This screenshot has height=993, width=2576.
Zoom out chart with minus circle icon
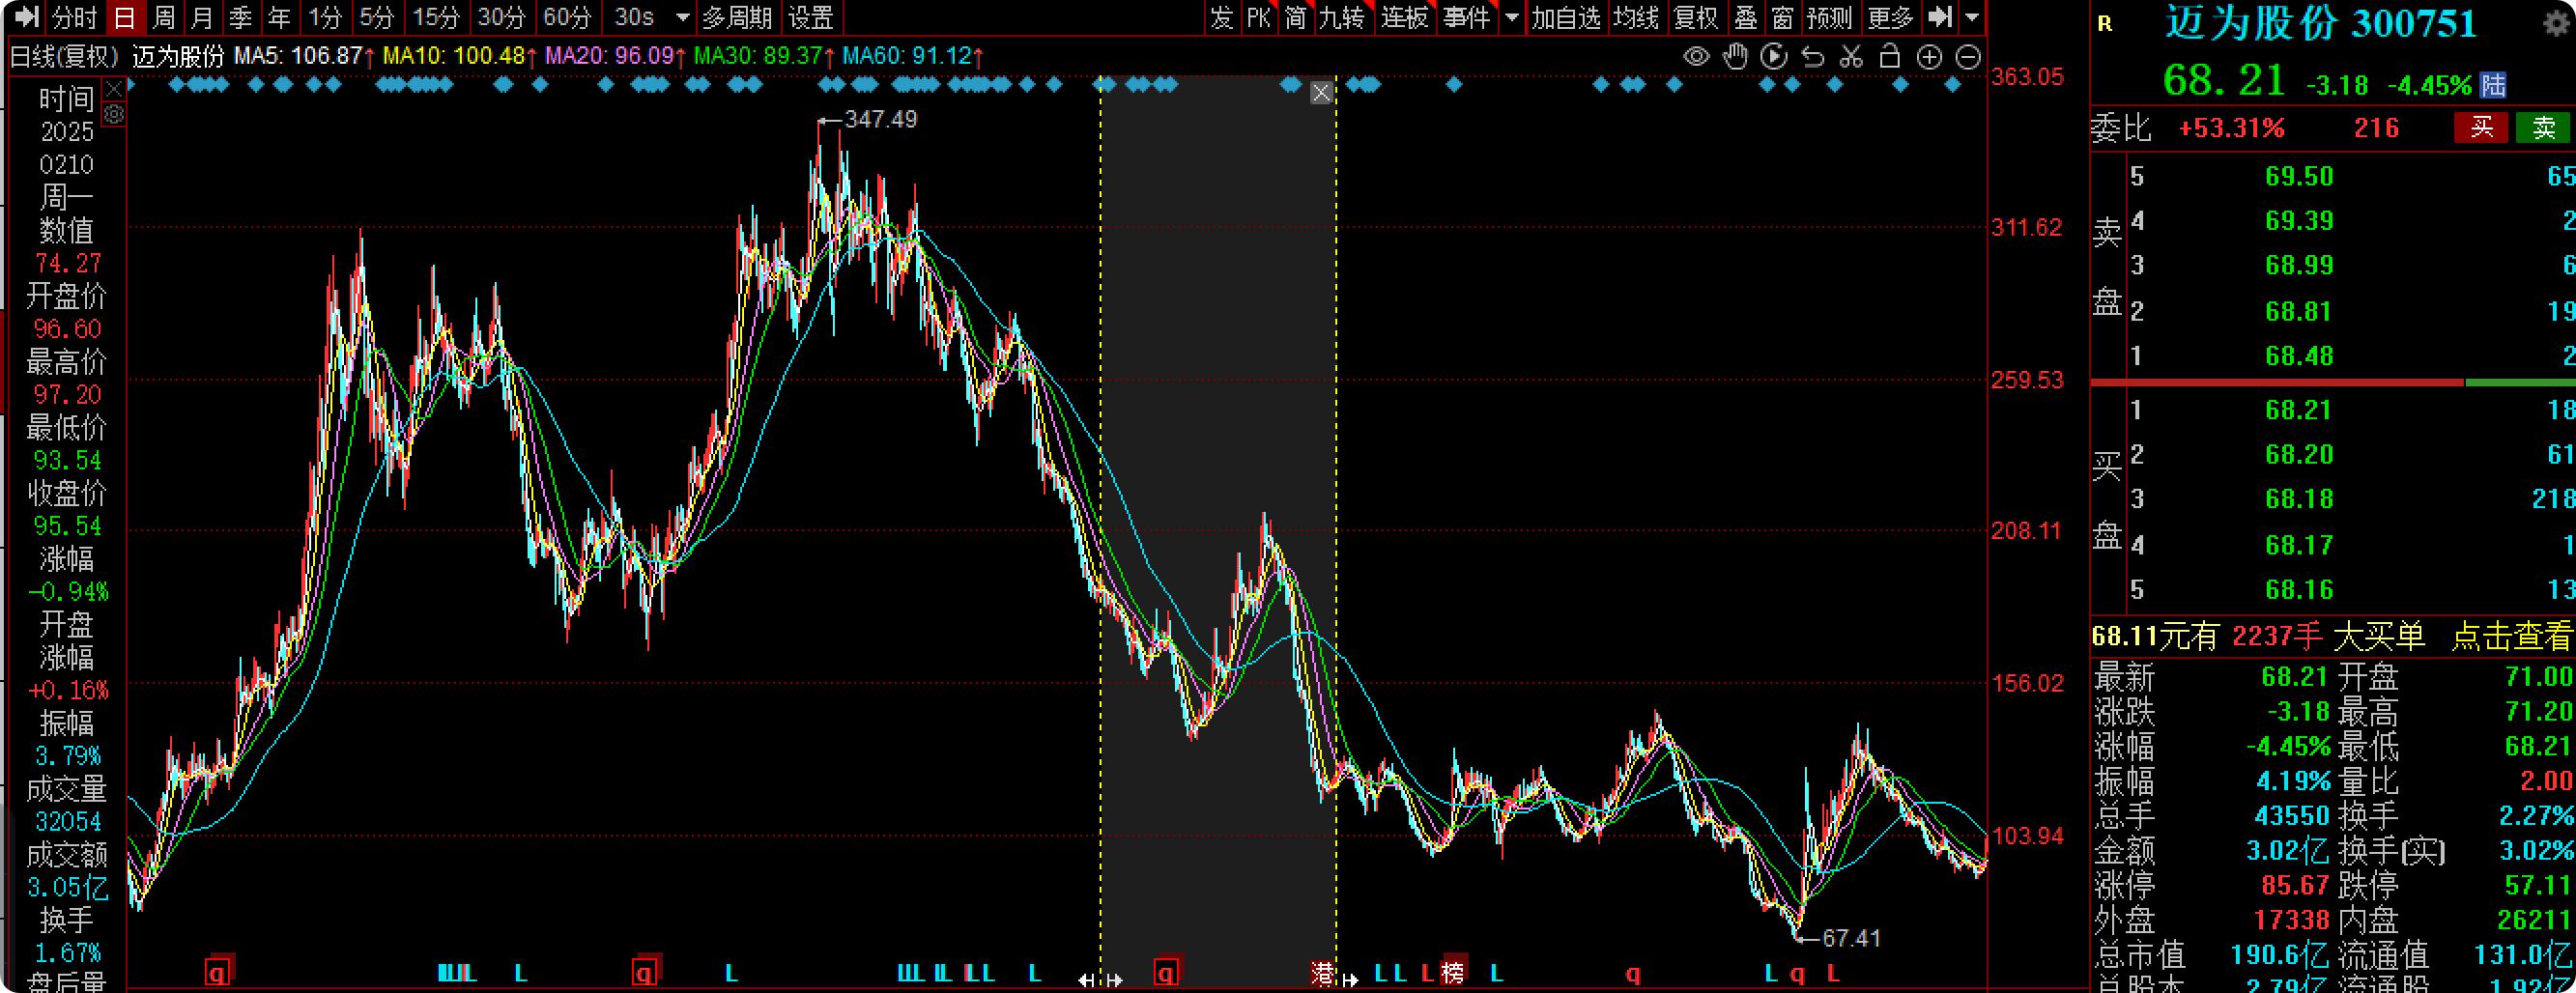point(1968,57)
